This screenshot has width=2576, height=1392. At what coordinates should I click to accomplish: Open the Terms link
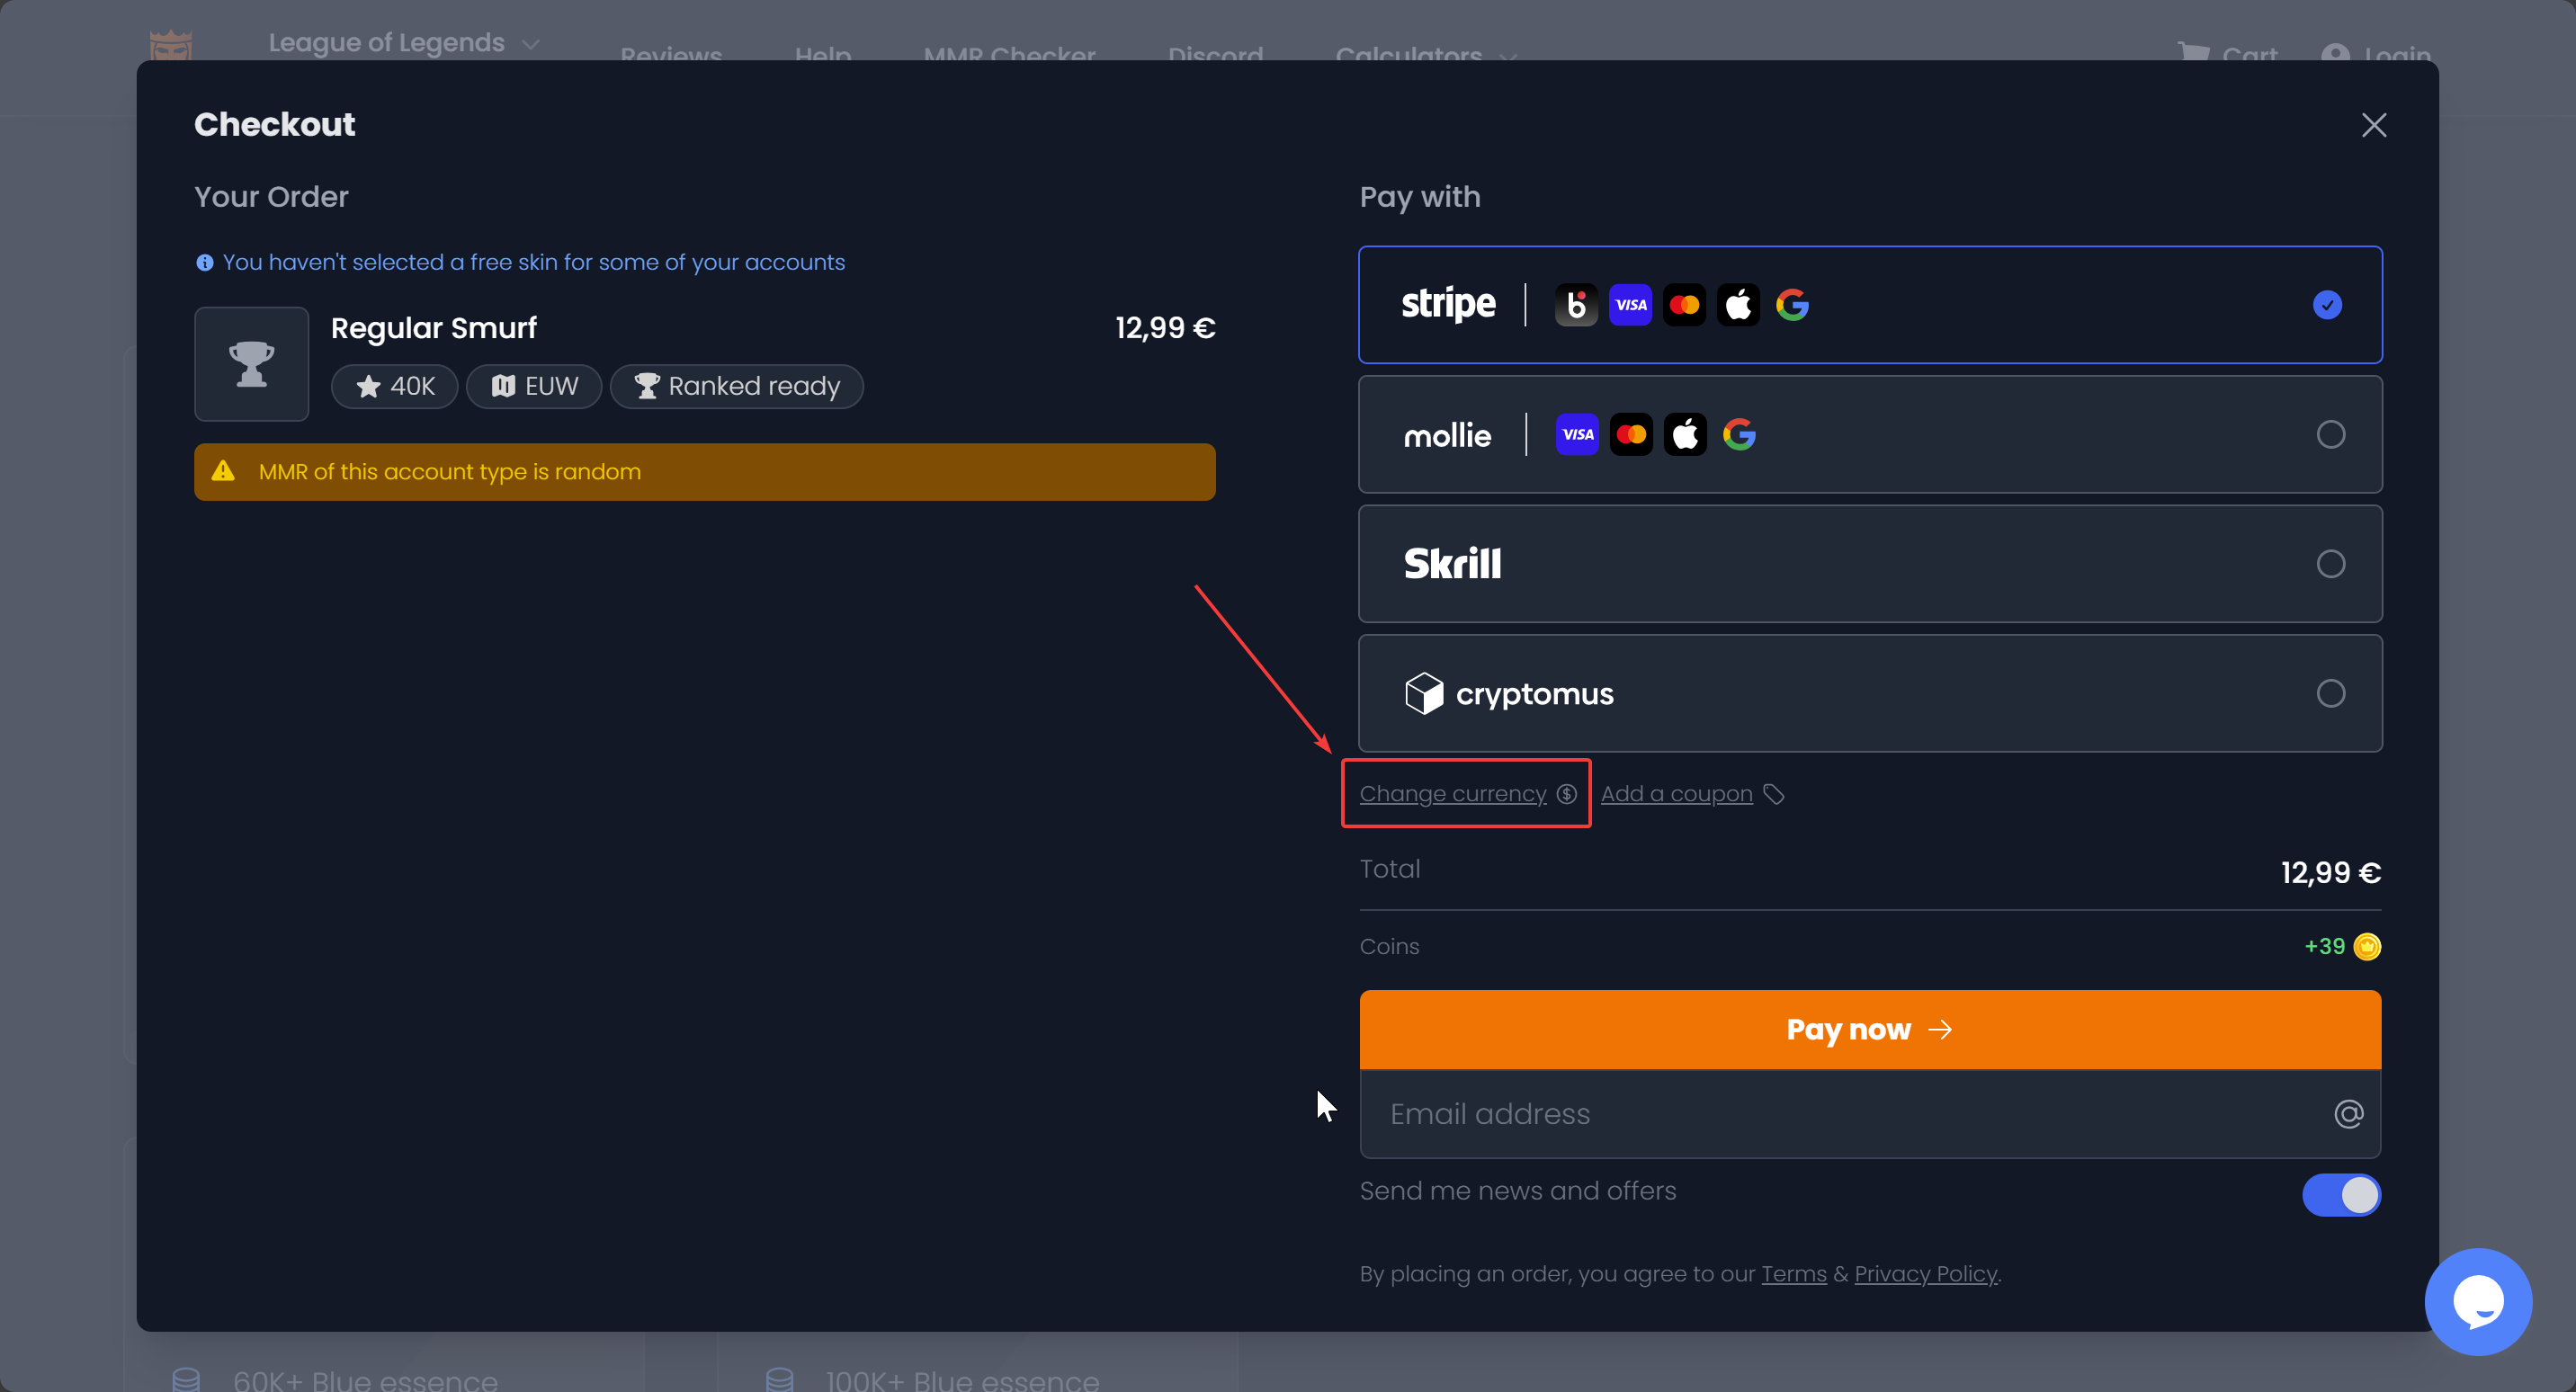pyautogui.click(x=1793, y=1273)
